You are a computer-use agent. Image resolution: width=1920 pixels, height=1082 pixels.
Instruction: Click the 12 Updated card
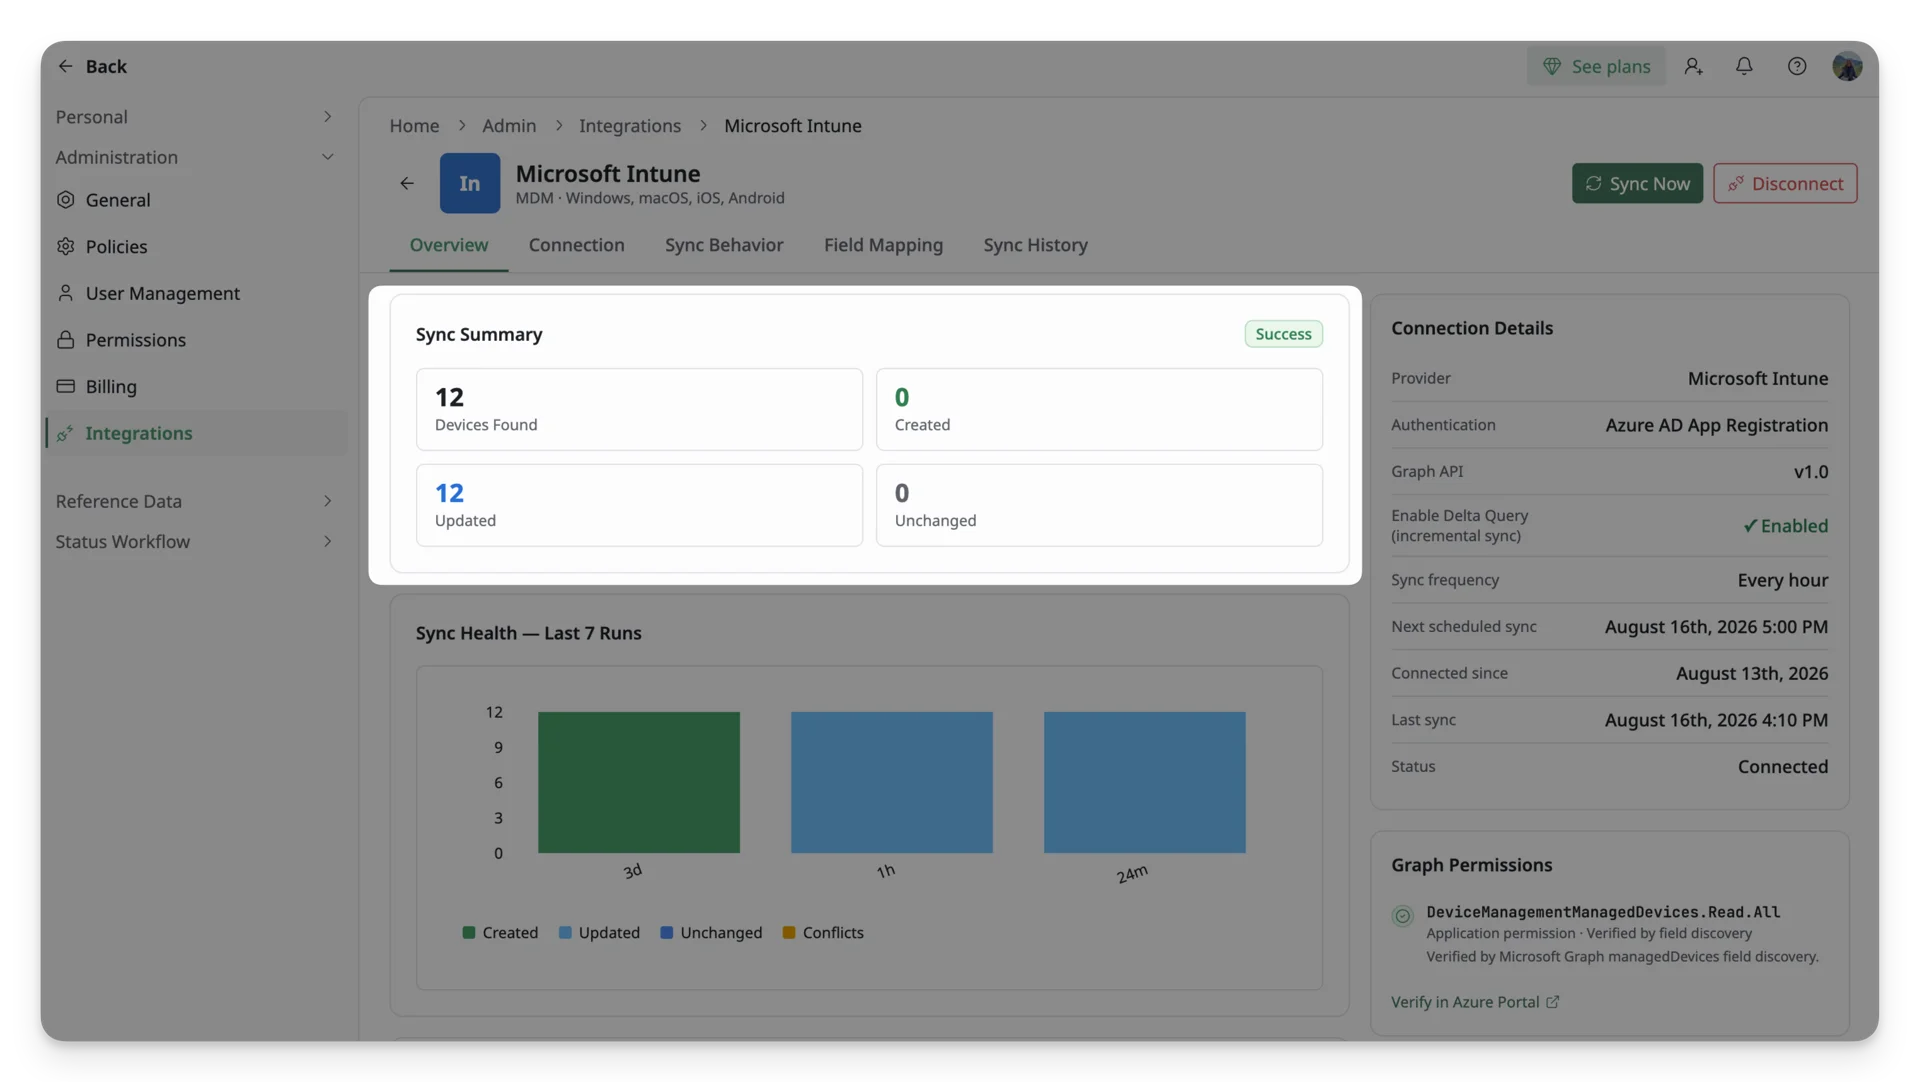639,505
